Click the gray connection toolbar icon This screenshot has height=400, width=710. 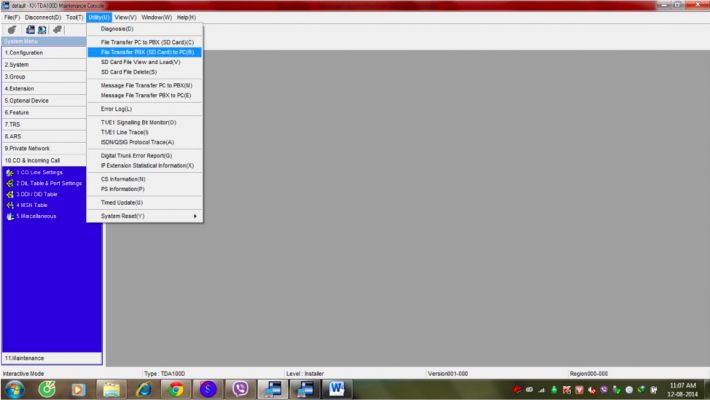pos(57,30)
